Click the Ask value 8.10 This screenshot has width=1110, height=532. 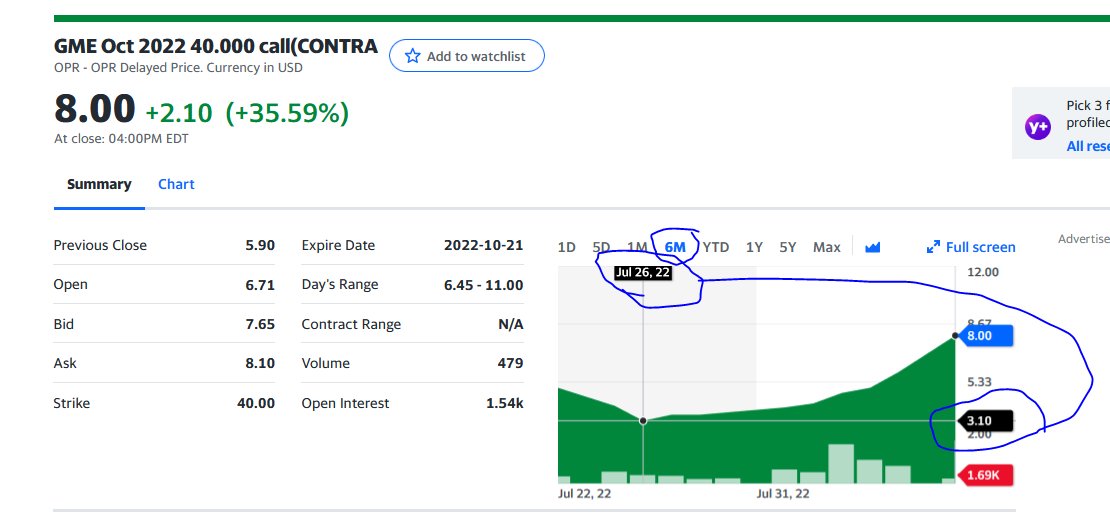pyautogui.click(x=260, y=363)
